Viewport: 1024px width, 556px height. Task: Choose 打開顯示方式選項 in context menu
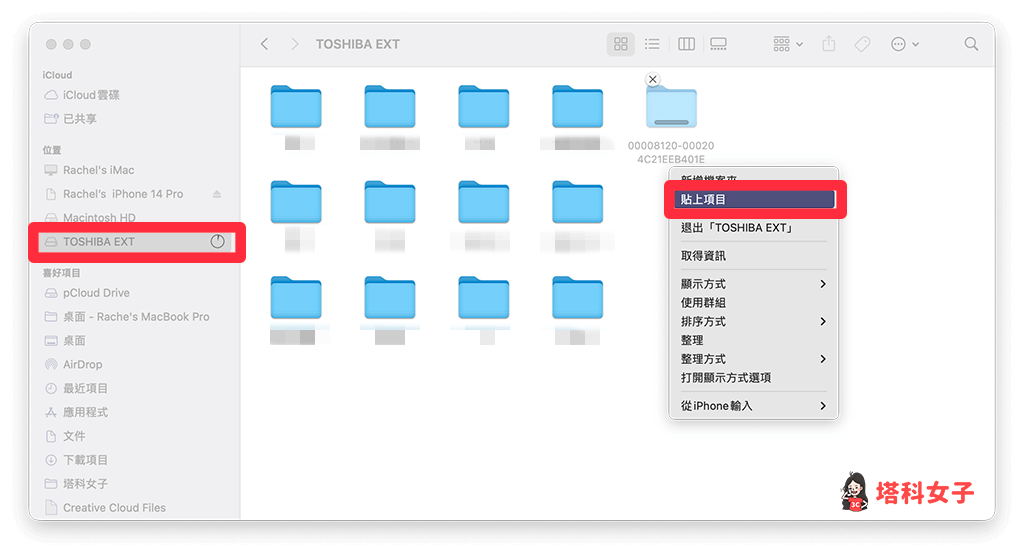click(x=753, y=378)
